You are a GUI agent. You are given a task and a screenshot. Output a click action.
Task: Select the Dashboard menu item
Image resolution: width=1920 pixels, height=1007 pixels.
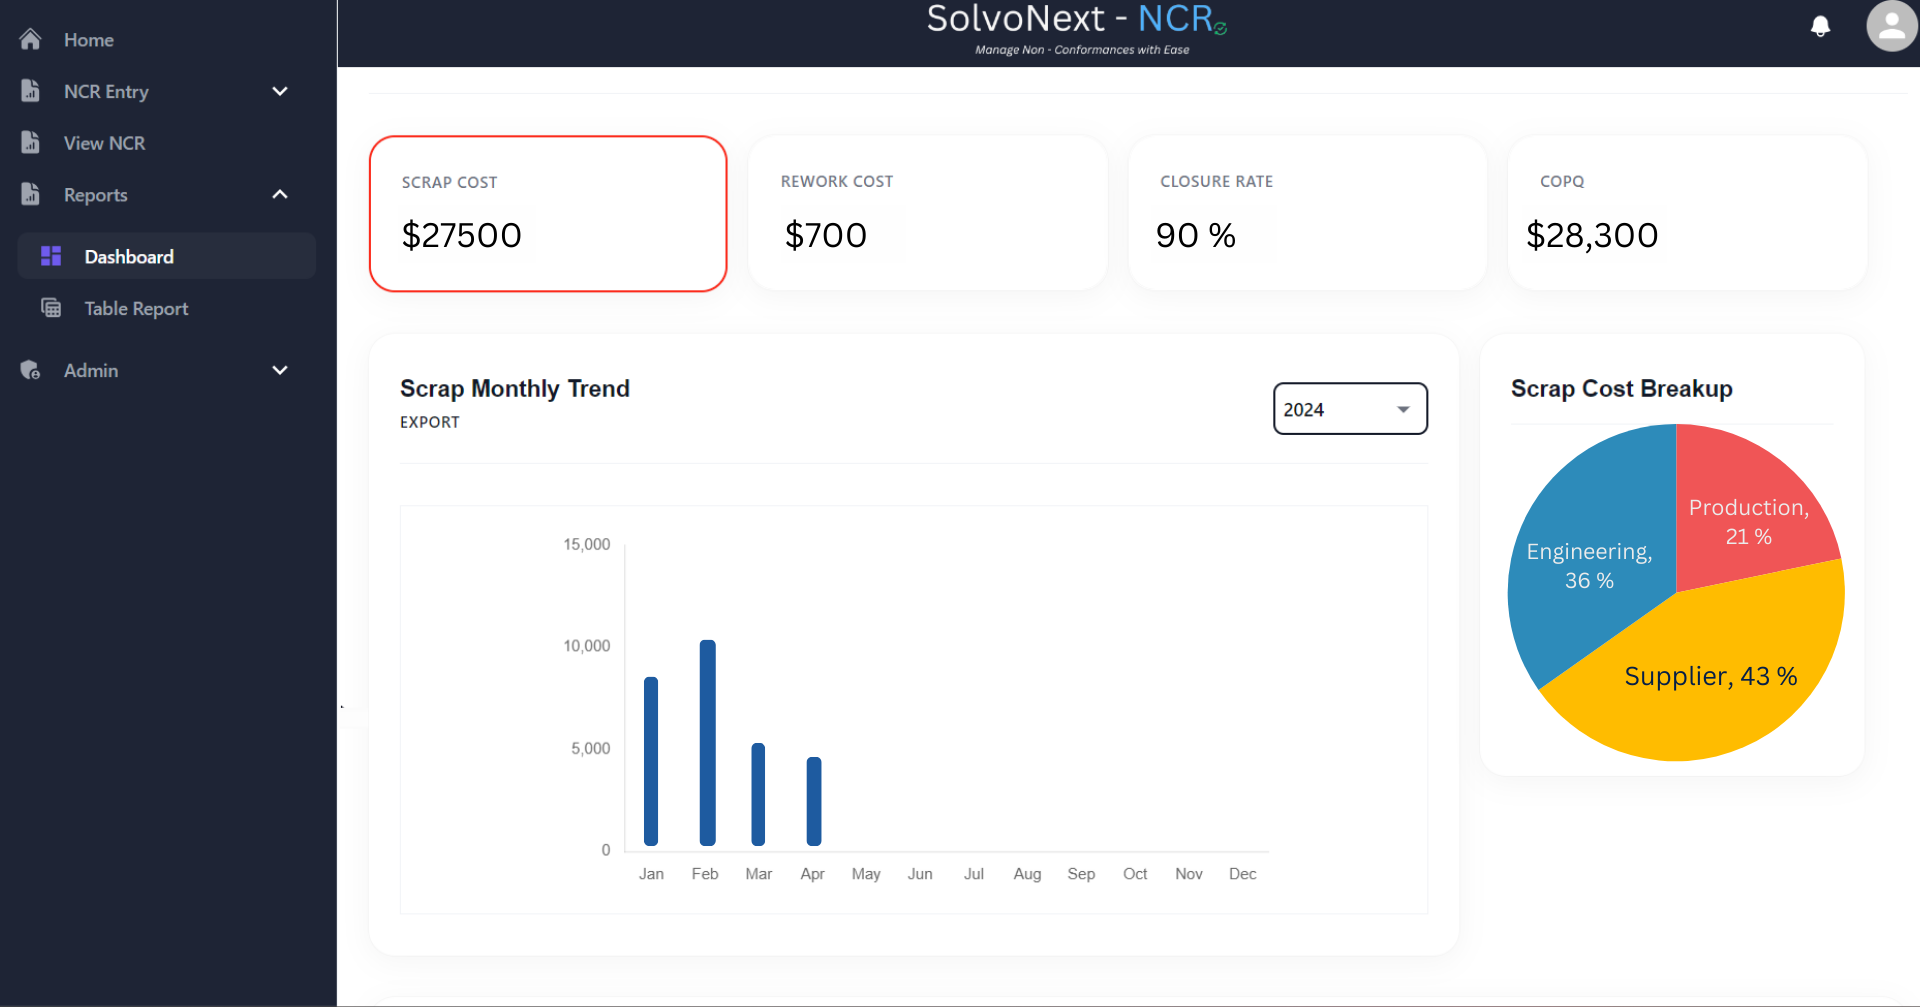point(130,256)
